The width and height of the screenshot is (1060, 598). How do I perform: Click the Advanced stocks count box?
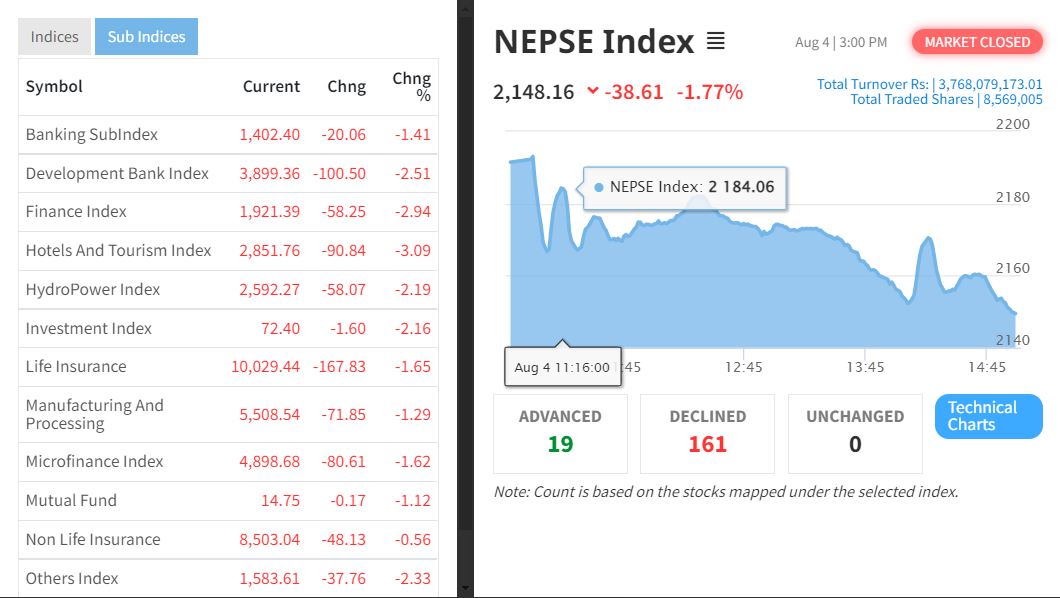tap(560, 433)
